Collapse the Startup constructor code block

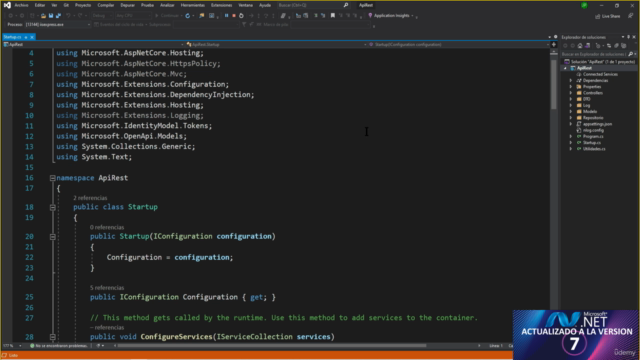pos(53,237)
